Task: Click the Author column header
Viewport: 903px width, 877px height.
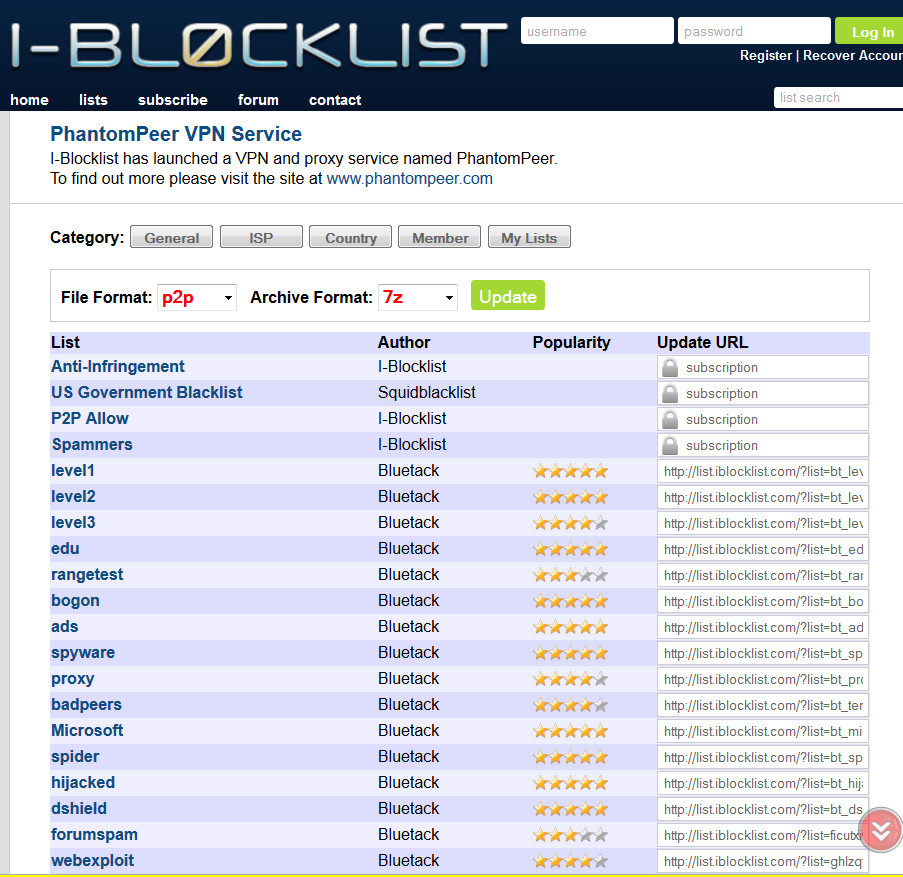Action: pos(404,342)
